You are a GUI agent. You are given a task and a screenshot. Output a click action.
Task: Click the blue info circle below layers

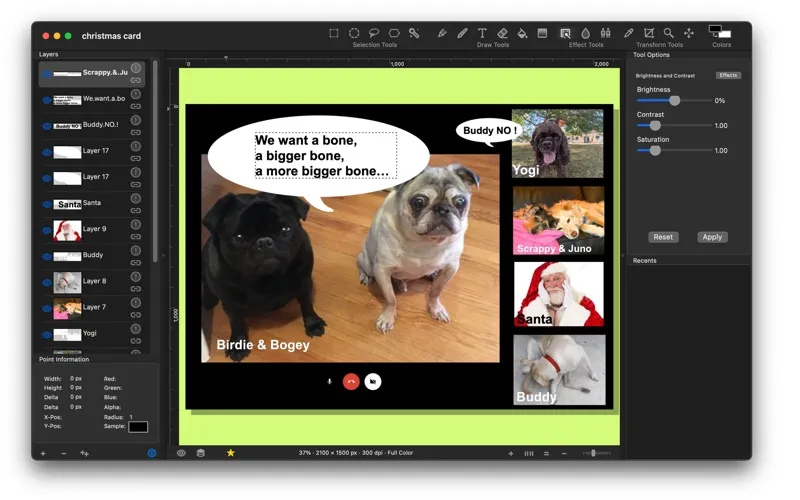152,453
